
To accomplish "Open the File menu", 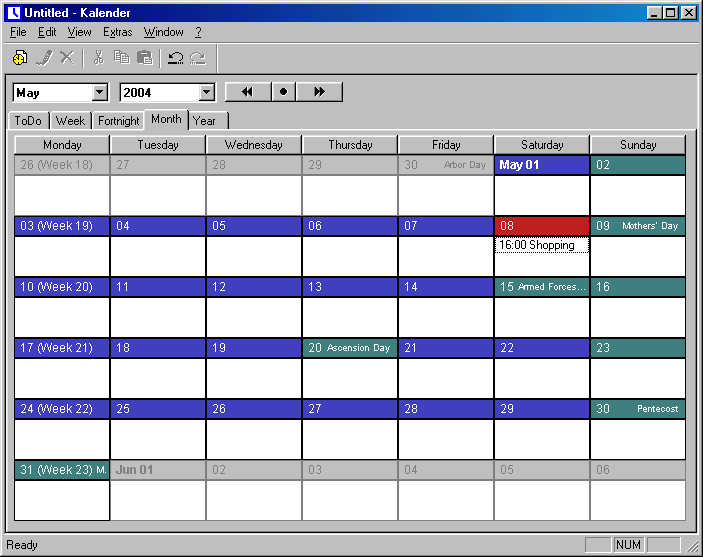I will coord(18,32).
